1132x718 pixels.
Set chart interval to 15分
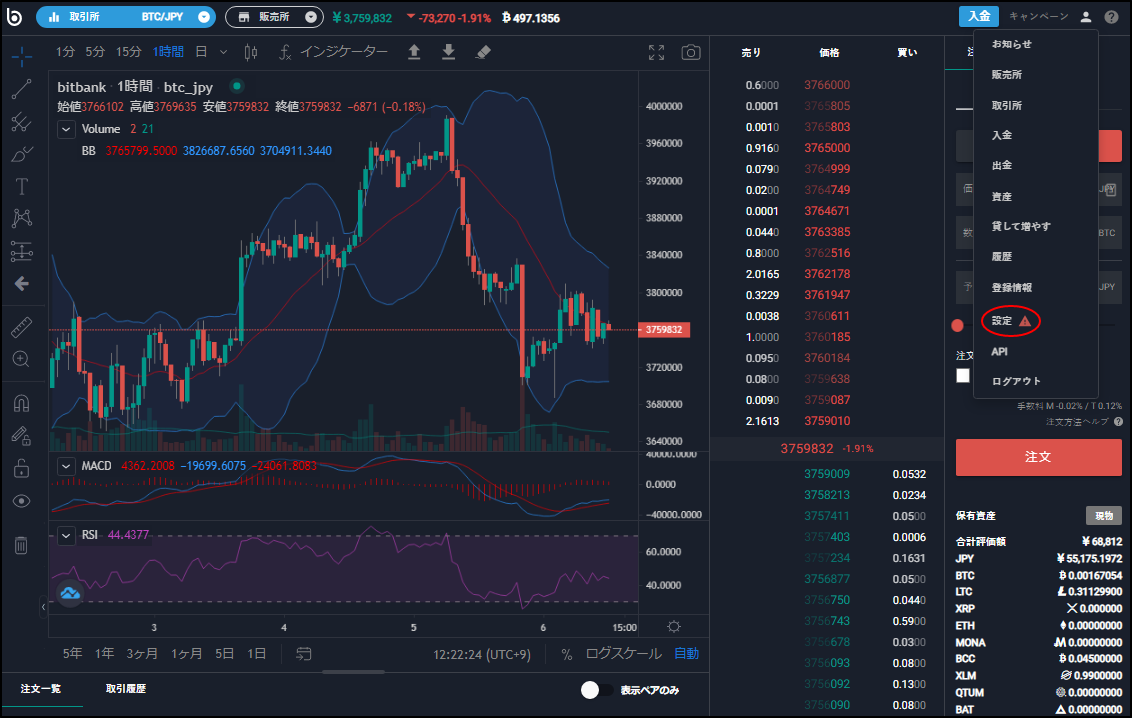coord(129,52)
